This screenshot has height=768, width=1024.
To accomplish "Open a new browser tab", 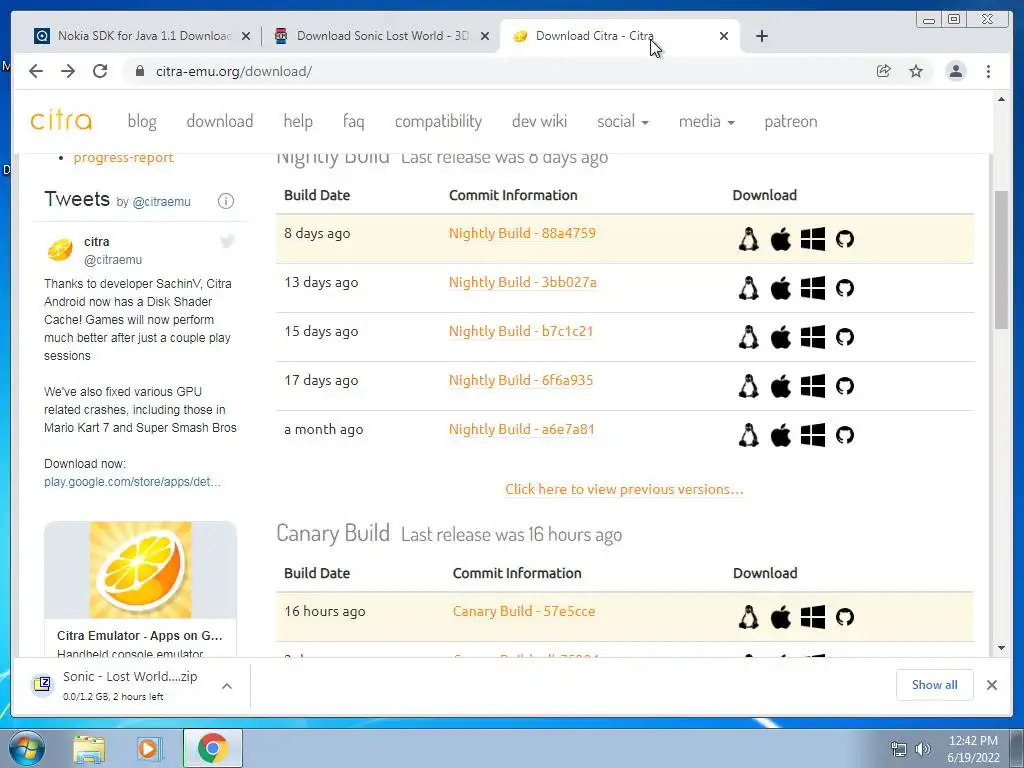I will (x=761, y=36).
